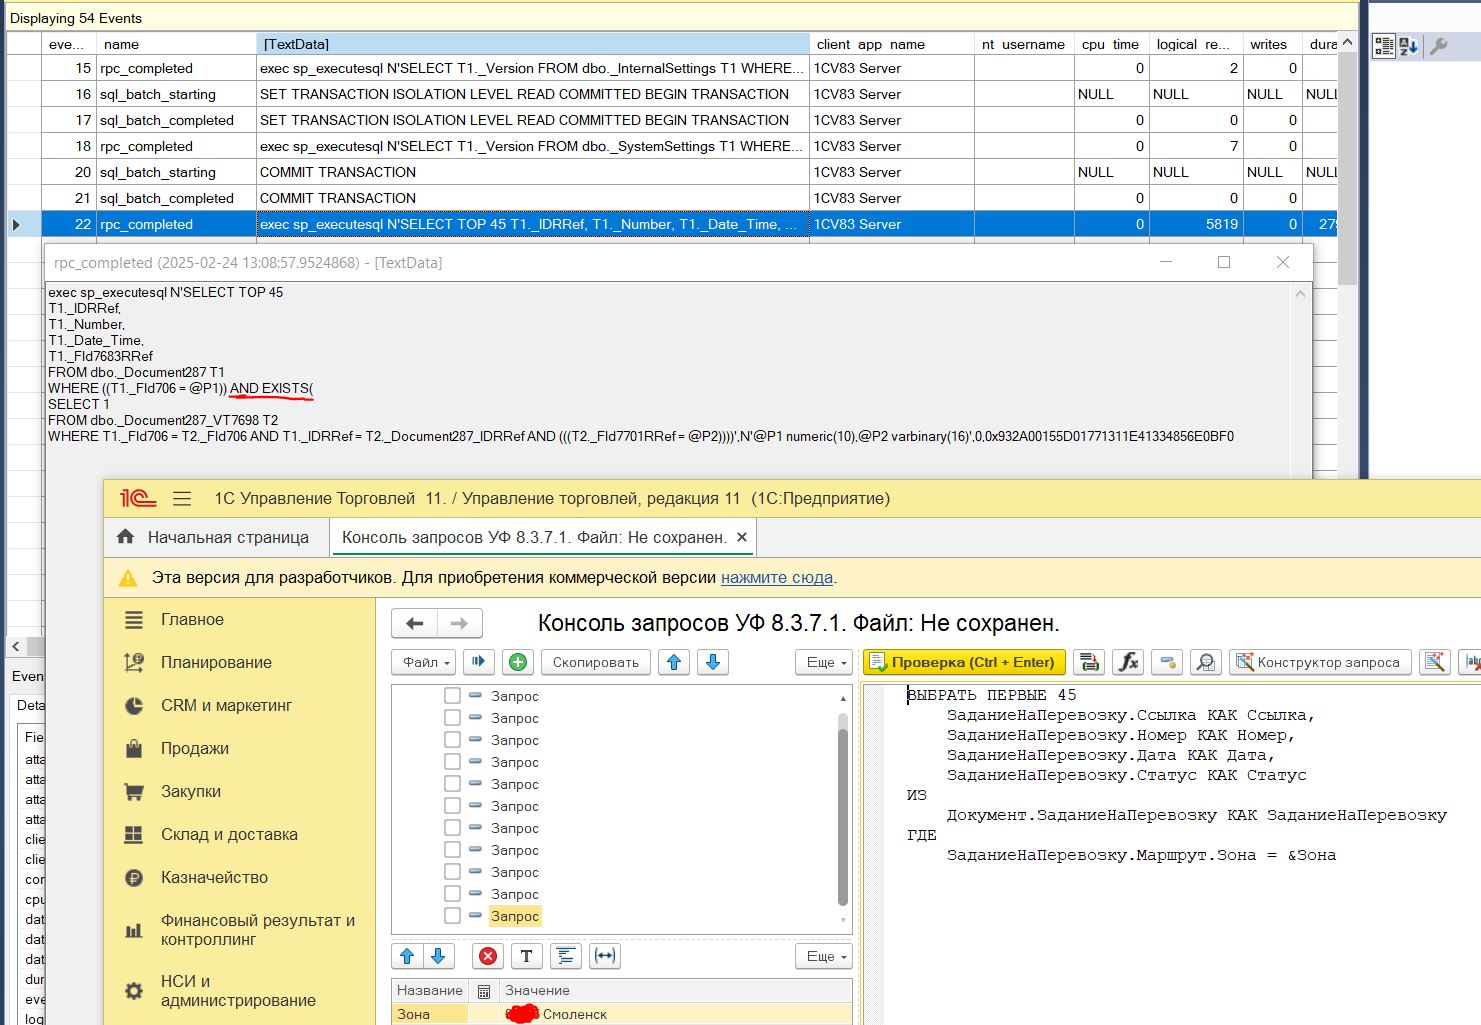The image size is (1481, 1025).
Task: Follow the нажмите сюда link
Action: tap(777, 577)
